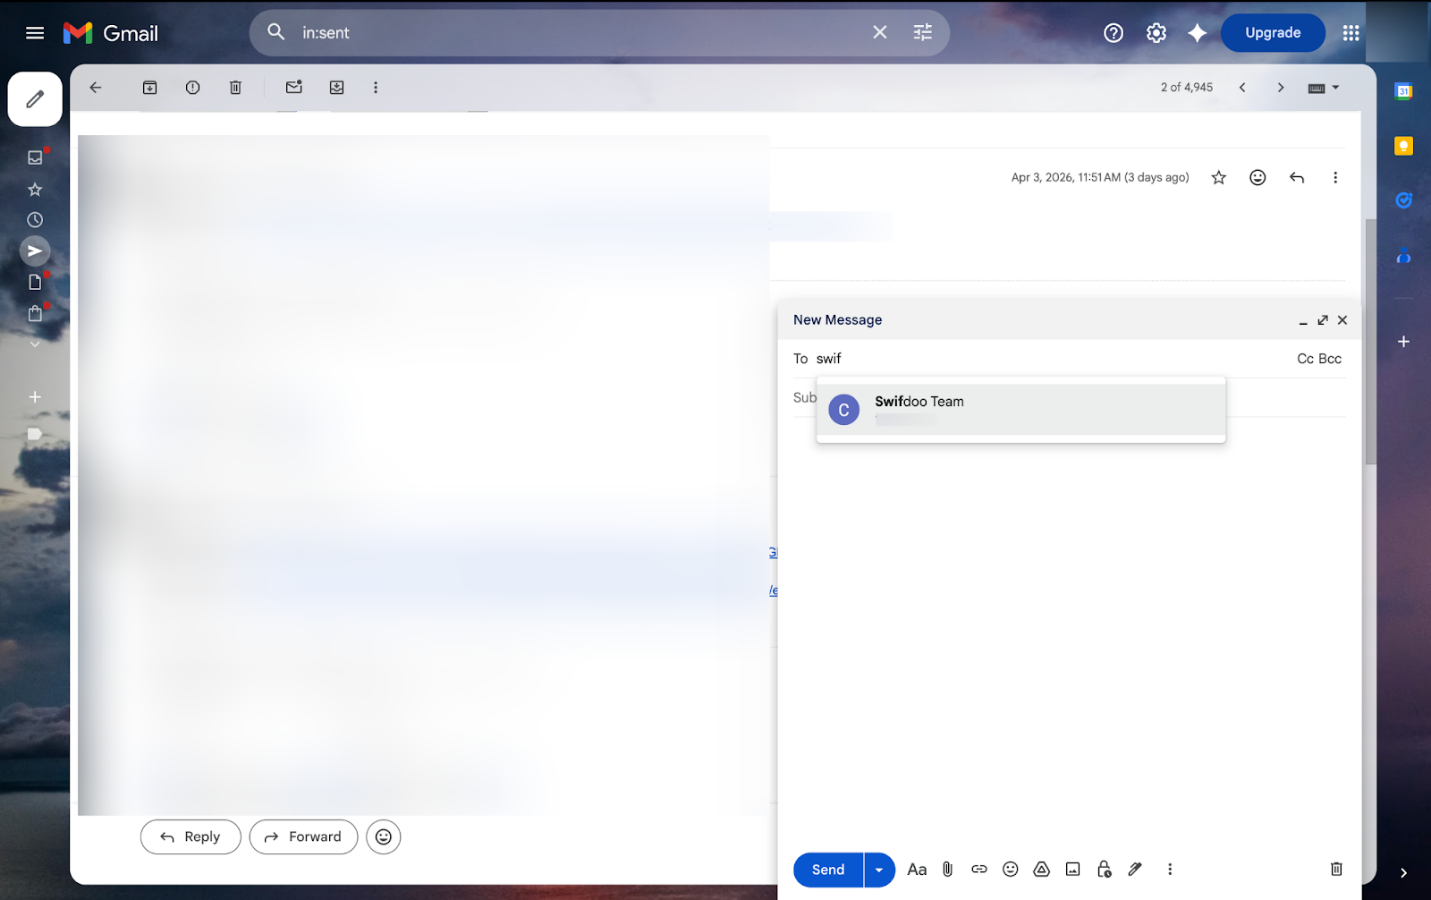Toggle the email reaction smiley icon
This screenshot has height=900, width=1431.
coord(1257,177)
